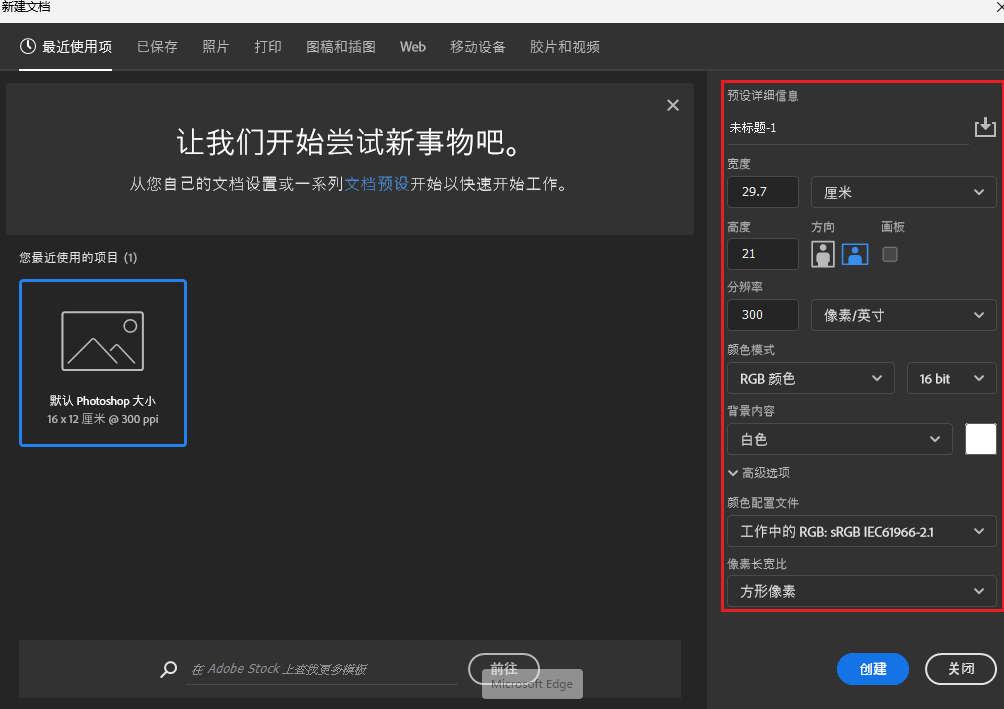Switch to the 图稿和插图 tab
This screenshot has height=709, width=1004.
click(341, 47)
